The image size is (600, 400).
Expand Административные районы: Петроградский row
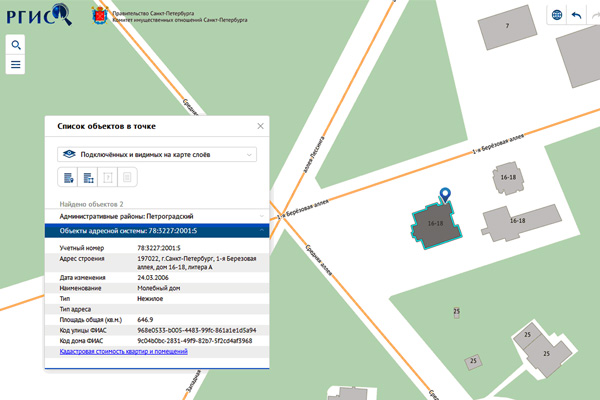point(157,216)
